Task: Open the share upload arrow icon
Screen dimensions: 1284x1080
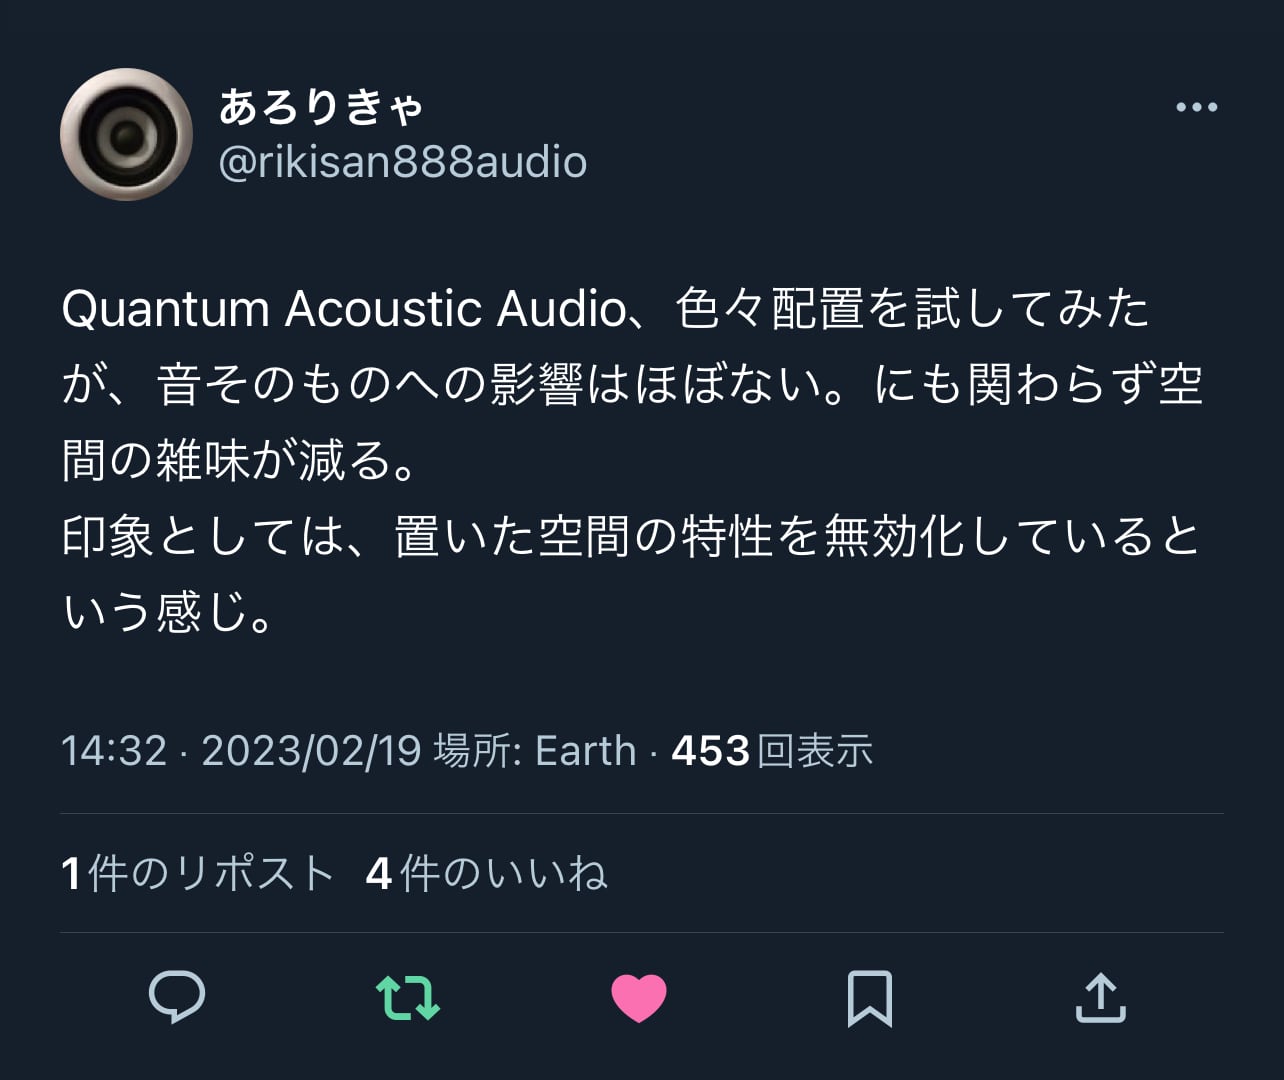Action: click(1100, 997)
